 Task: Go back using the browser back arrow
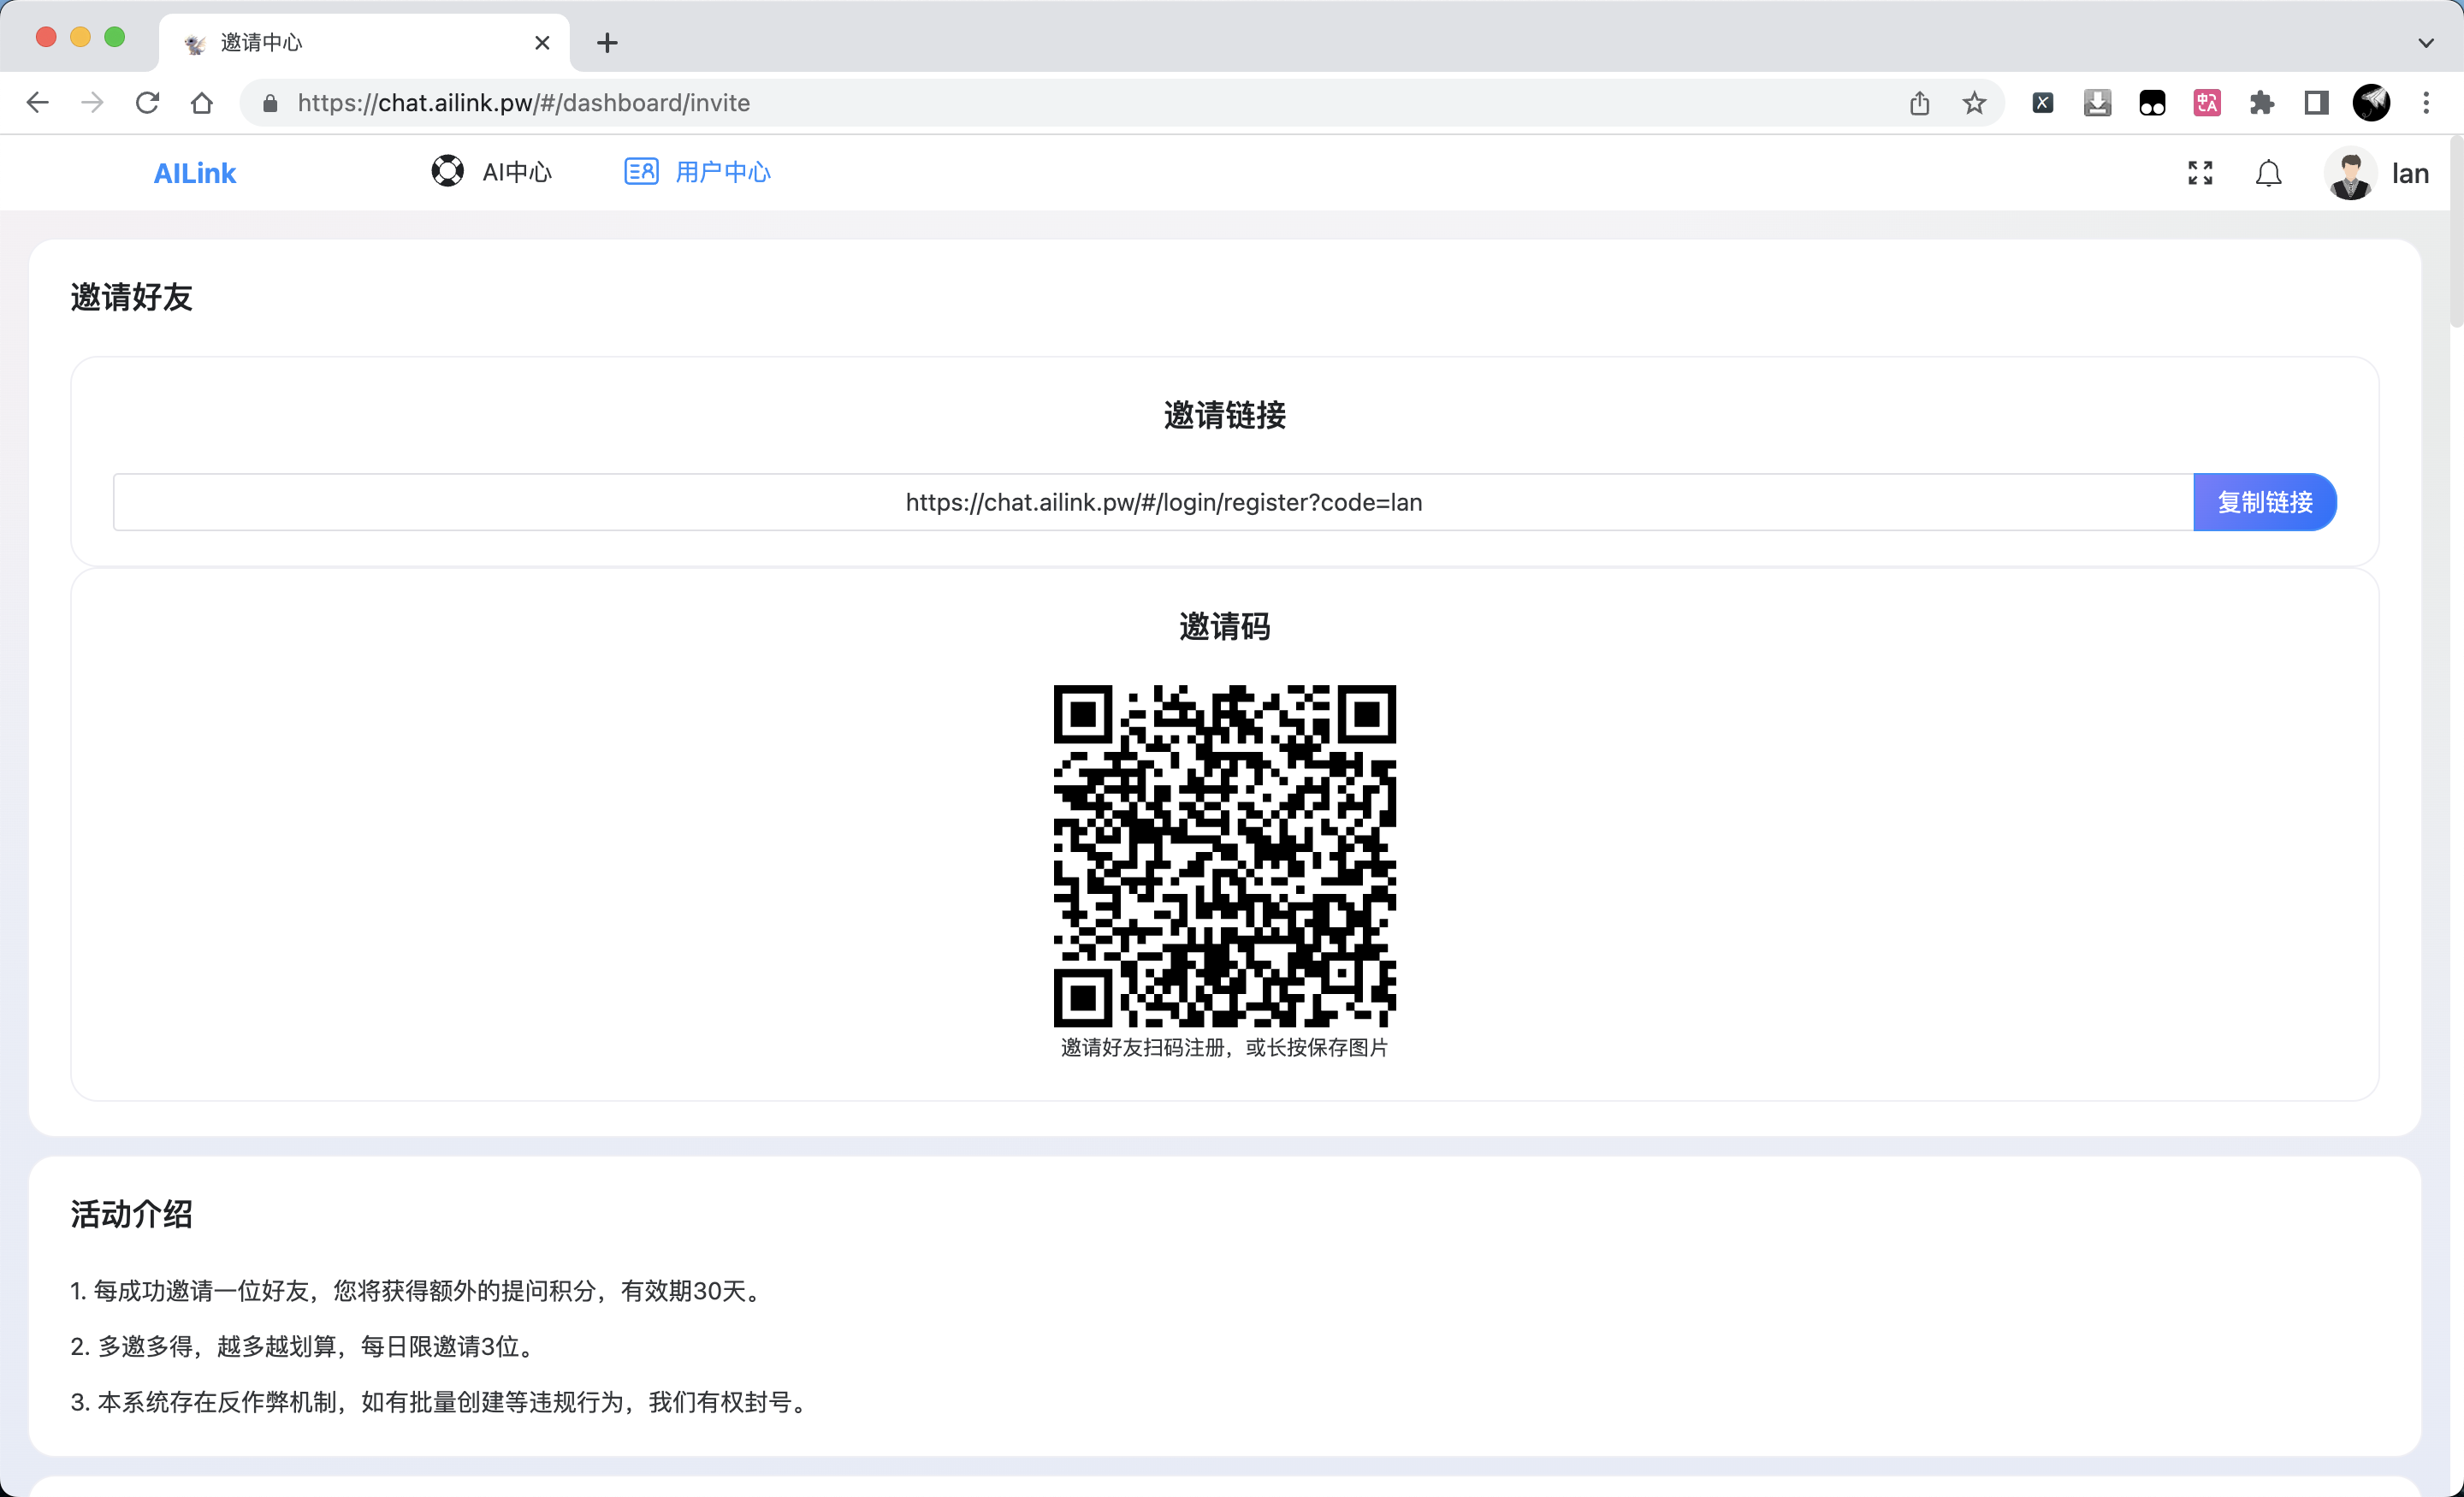(x=38, y=103)
